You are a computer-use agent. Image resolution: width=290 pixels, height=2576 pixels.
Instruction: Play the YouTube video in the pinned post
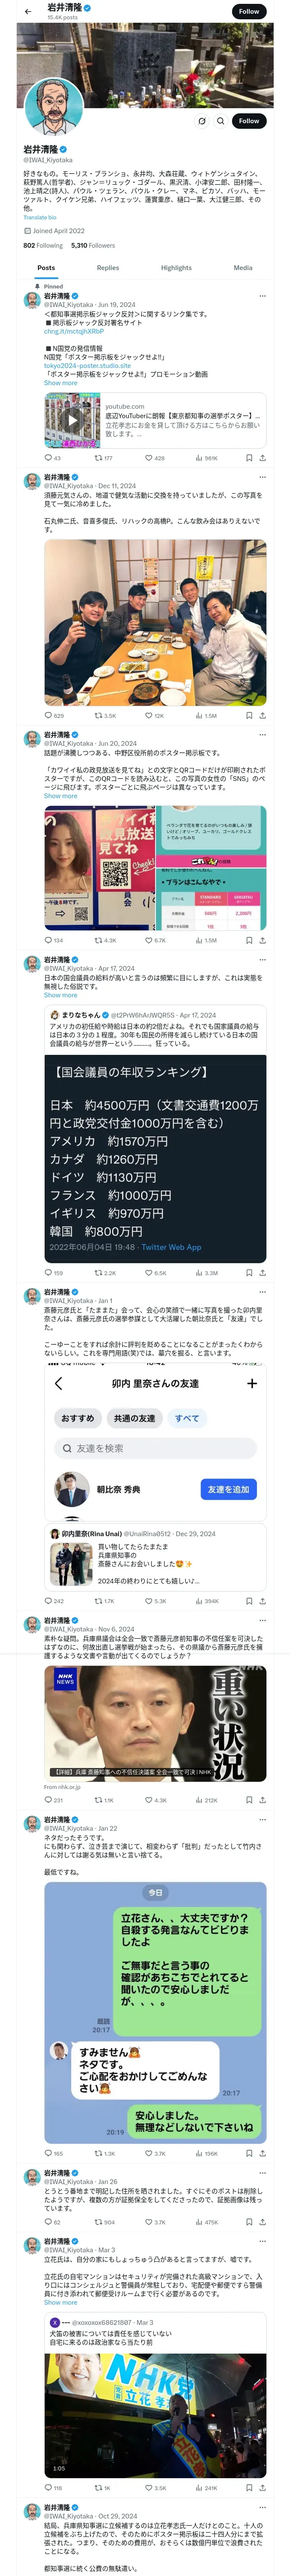pyautogui.click(x=72, y=420)
